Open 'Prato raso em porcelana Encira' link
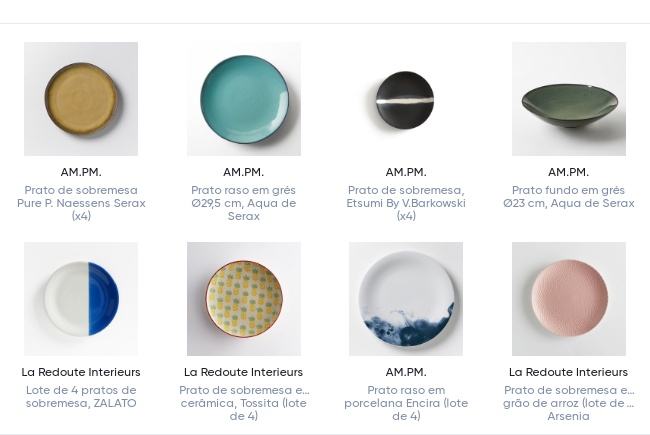The image size is (650, 435). [x=405, y=403]
